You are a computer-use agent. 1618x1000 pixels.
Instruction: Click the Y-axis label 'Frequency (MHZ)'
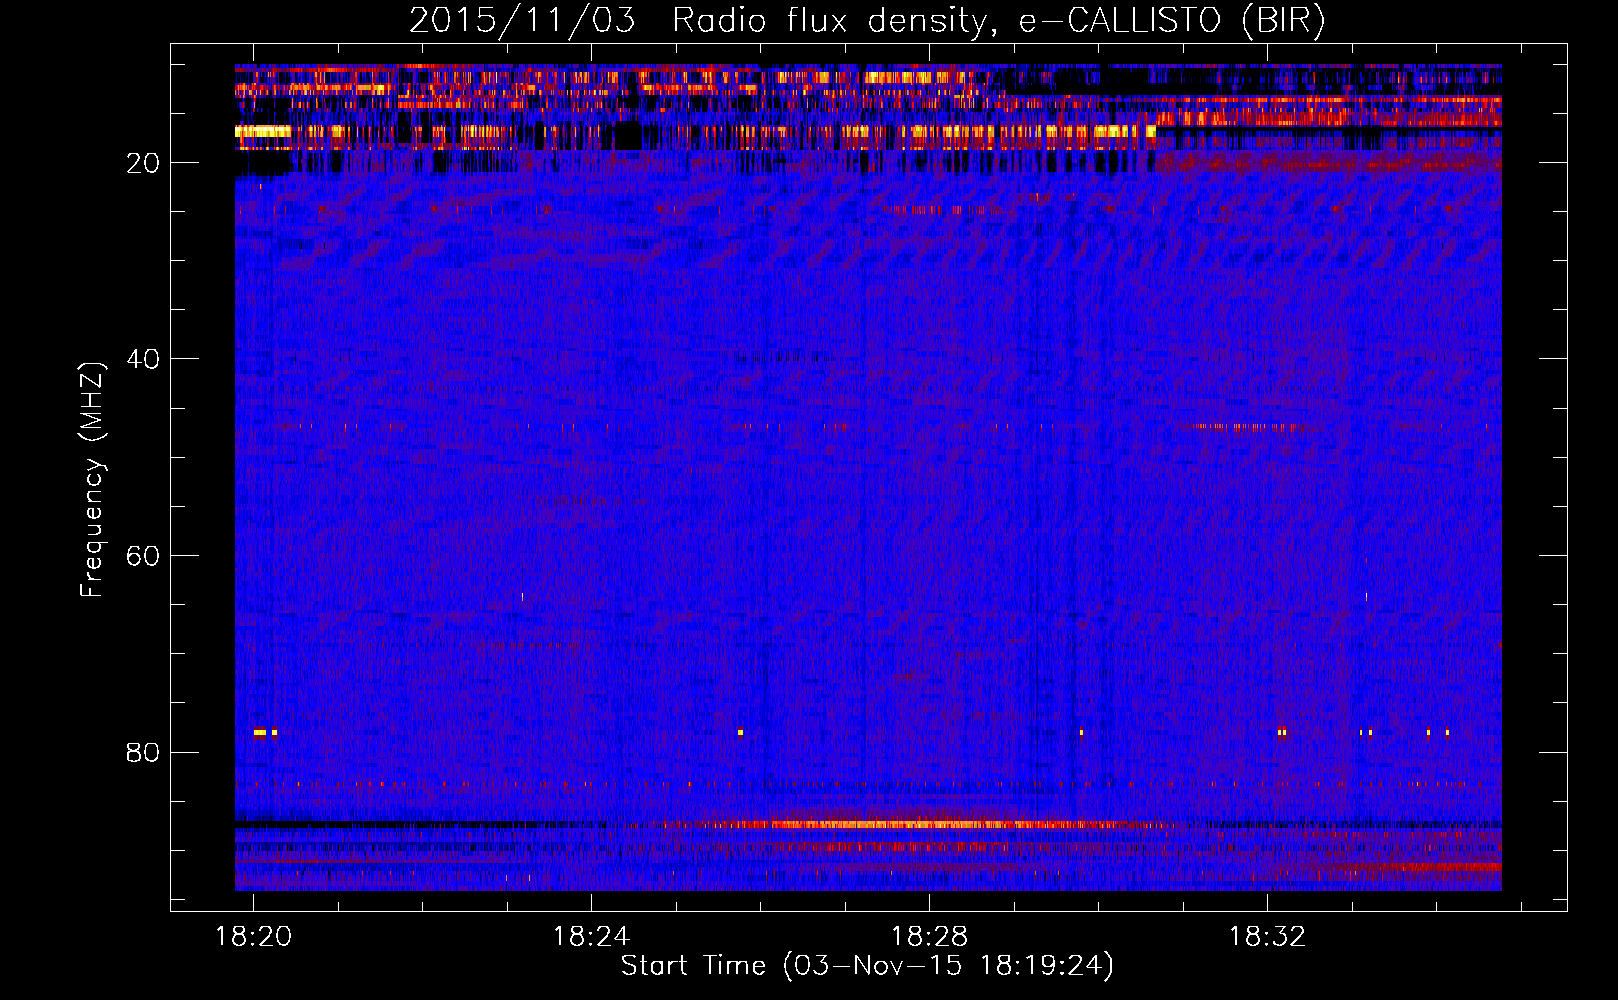[x=92, y=480]
